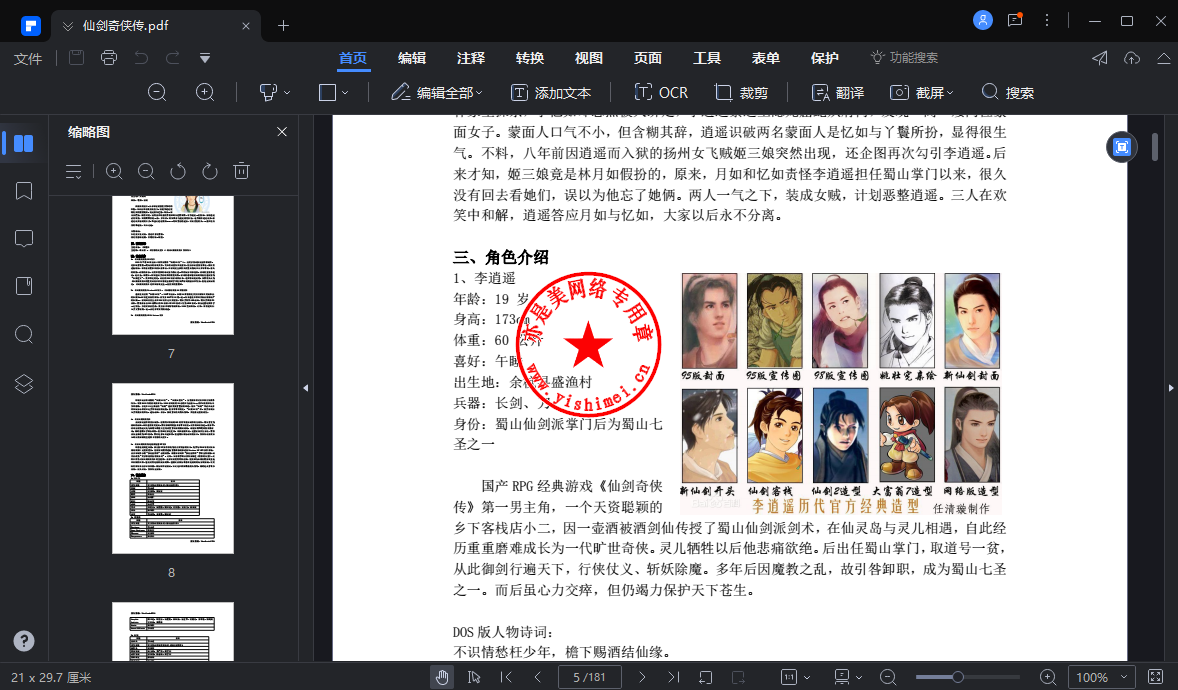The image size is (1178, 690).
Task: Toggle the thumbnails panel sidebar icon
Action: [23, 143]
